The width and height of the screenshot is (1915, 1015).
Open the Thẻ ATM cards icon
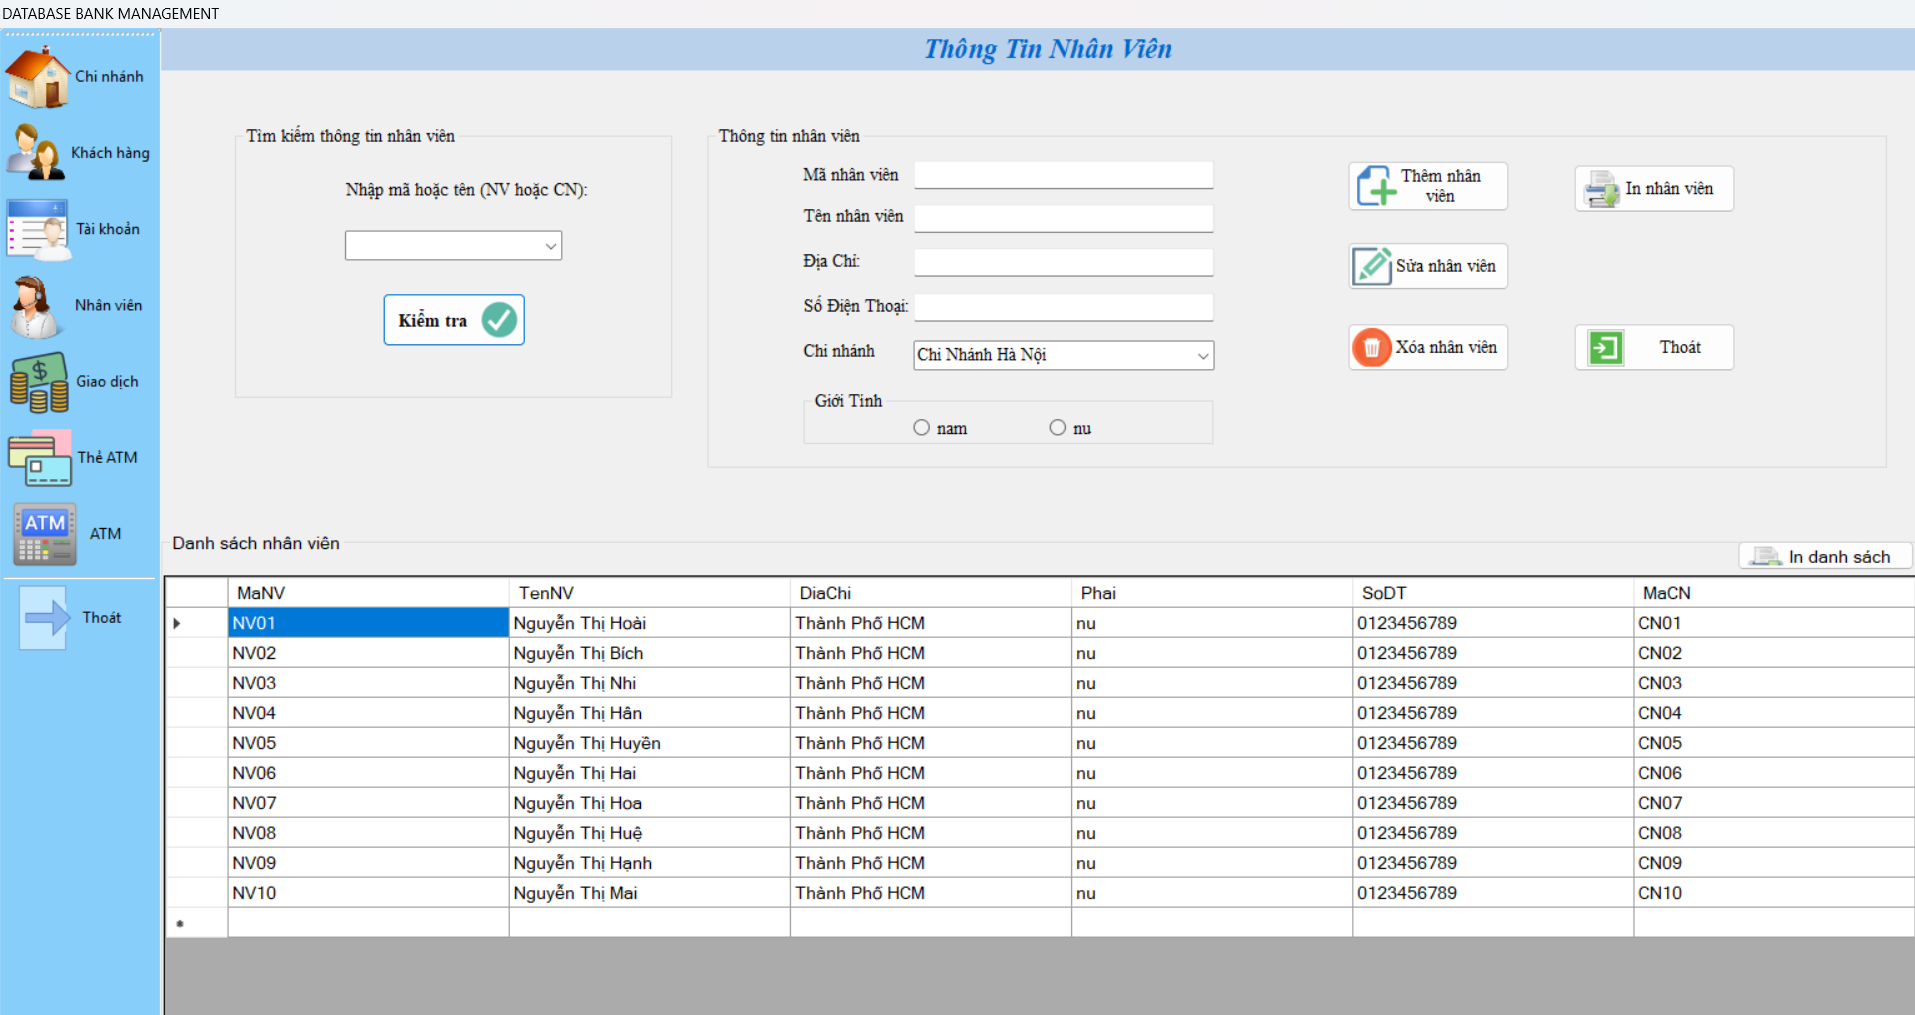tap(40, 458)
